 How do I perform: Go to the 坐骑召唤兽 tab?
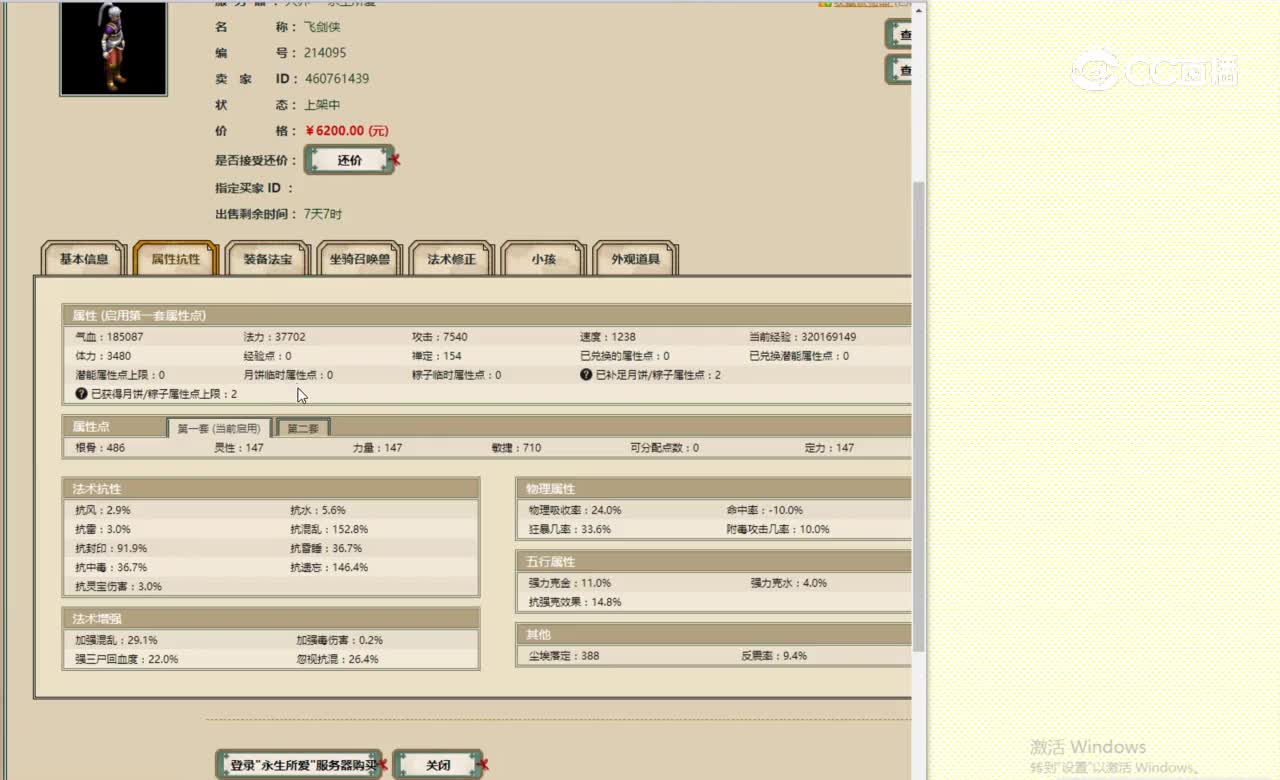click(x=360, y=259)
